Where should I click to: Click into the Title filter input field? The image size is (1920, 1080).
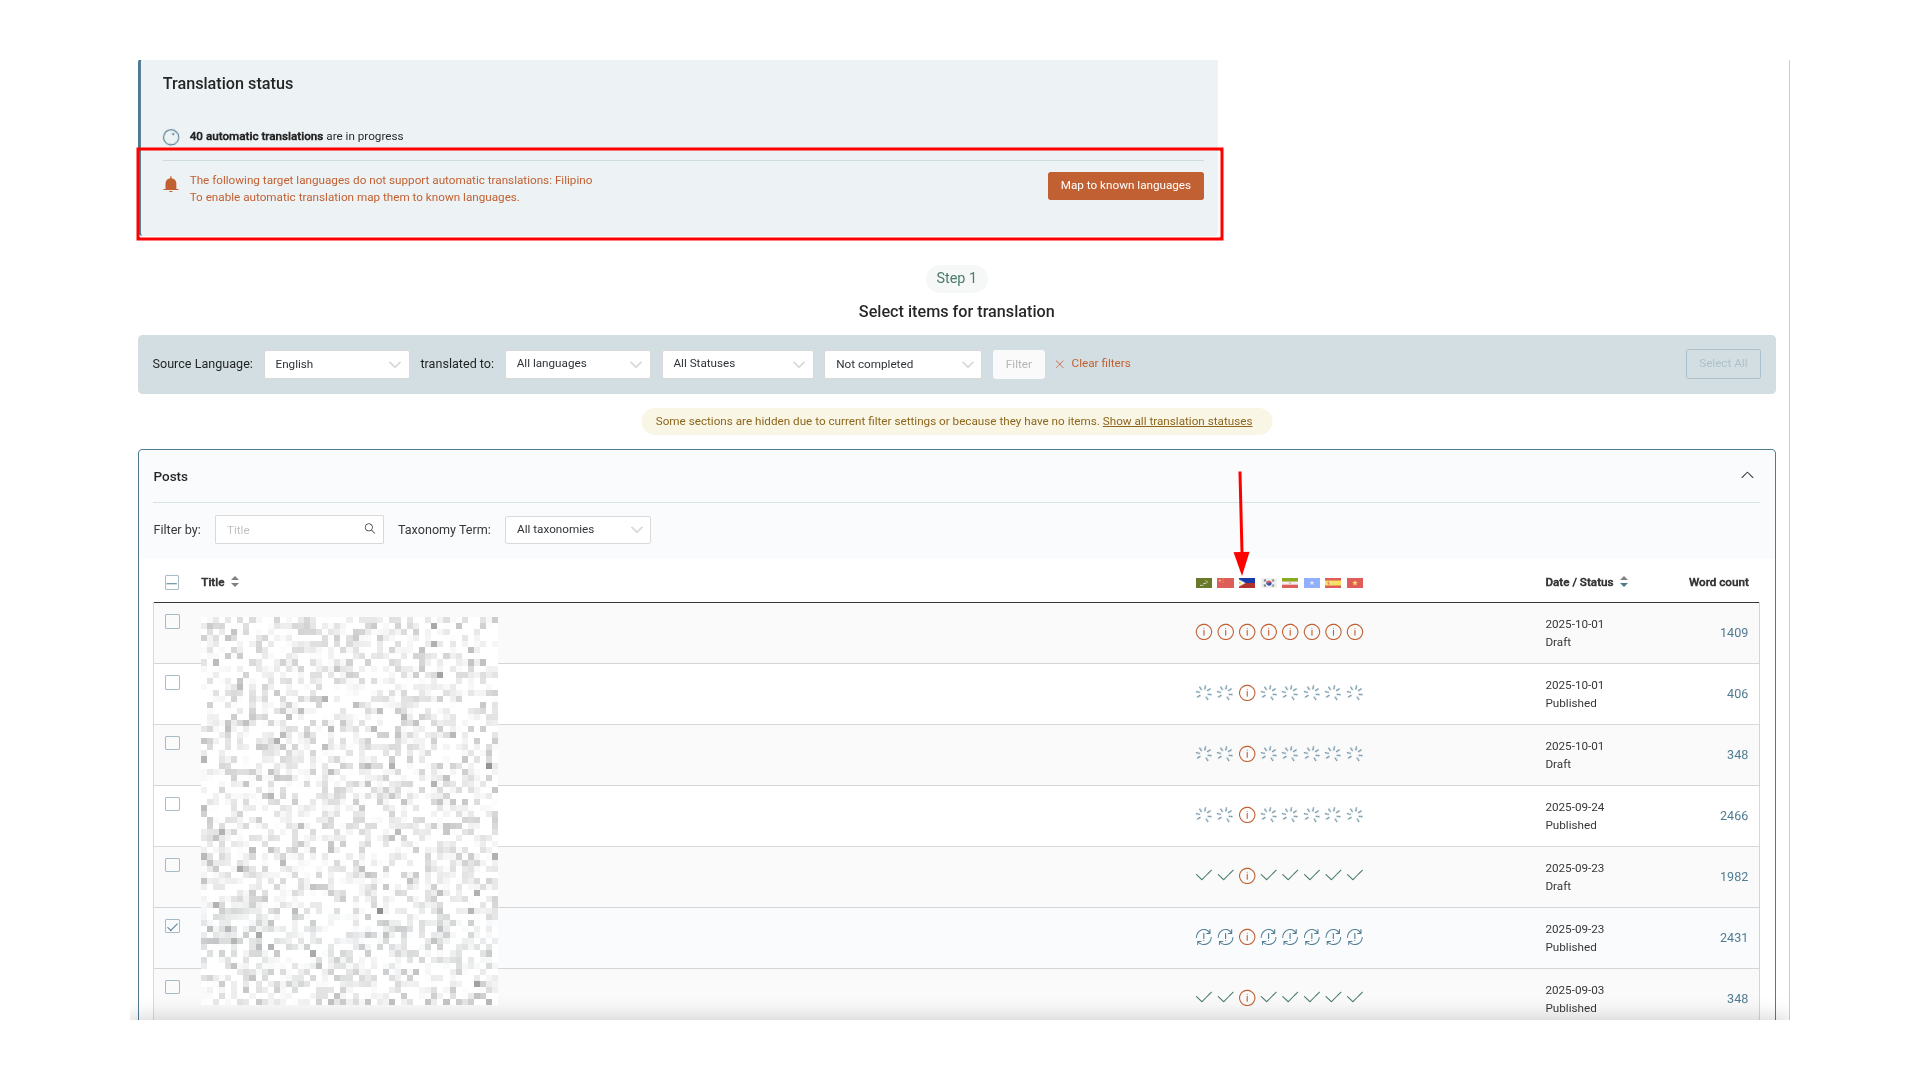tap(290, 530)
